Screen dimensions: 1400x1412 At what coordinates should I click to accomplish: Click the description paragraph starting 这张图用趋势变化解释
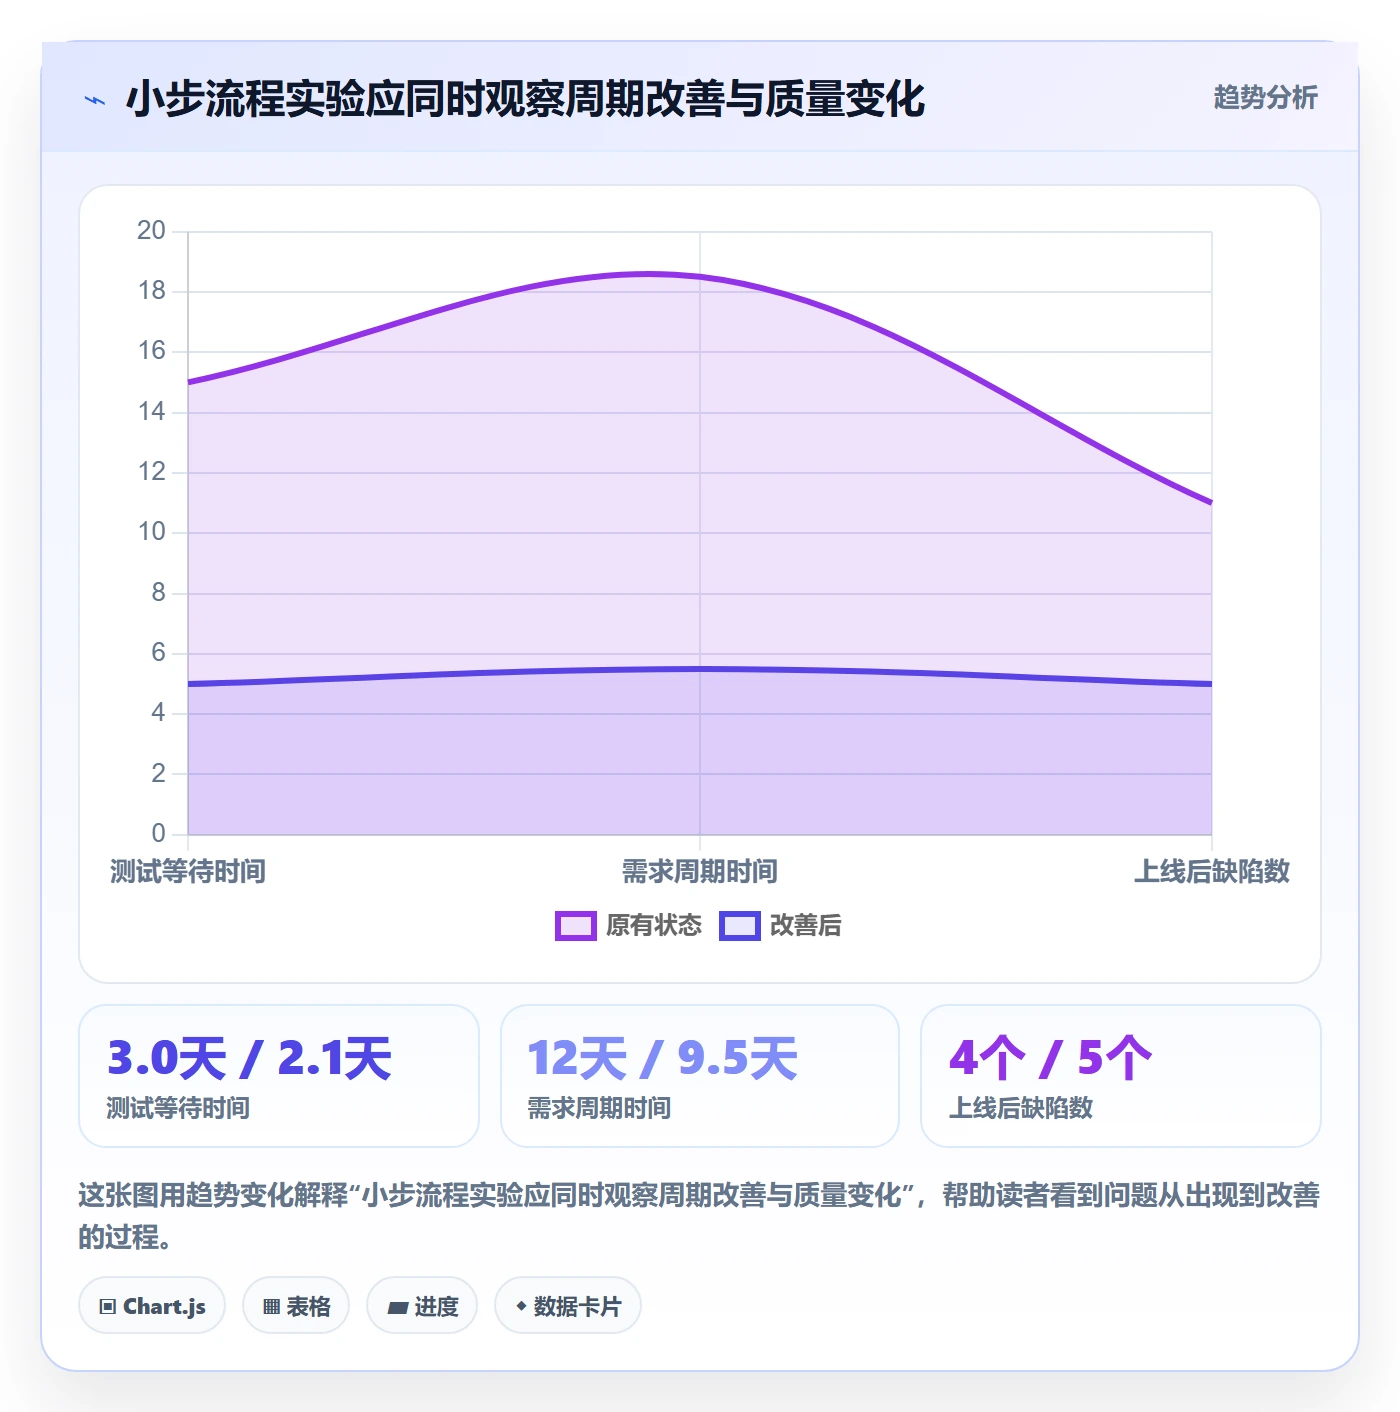coord(700,1216)
